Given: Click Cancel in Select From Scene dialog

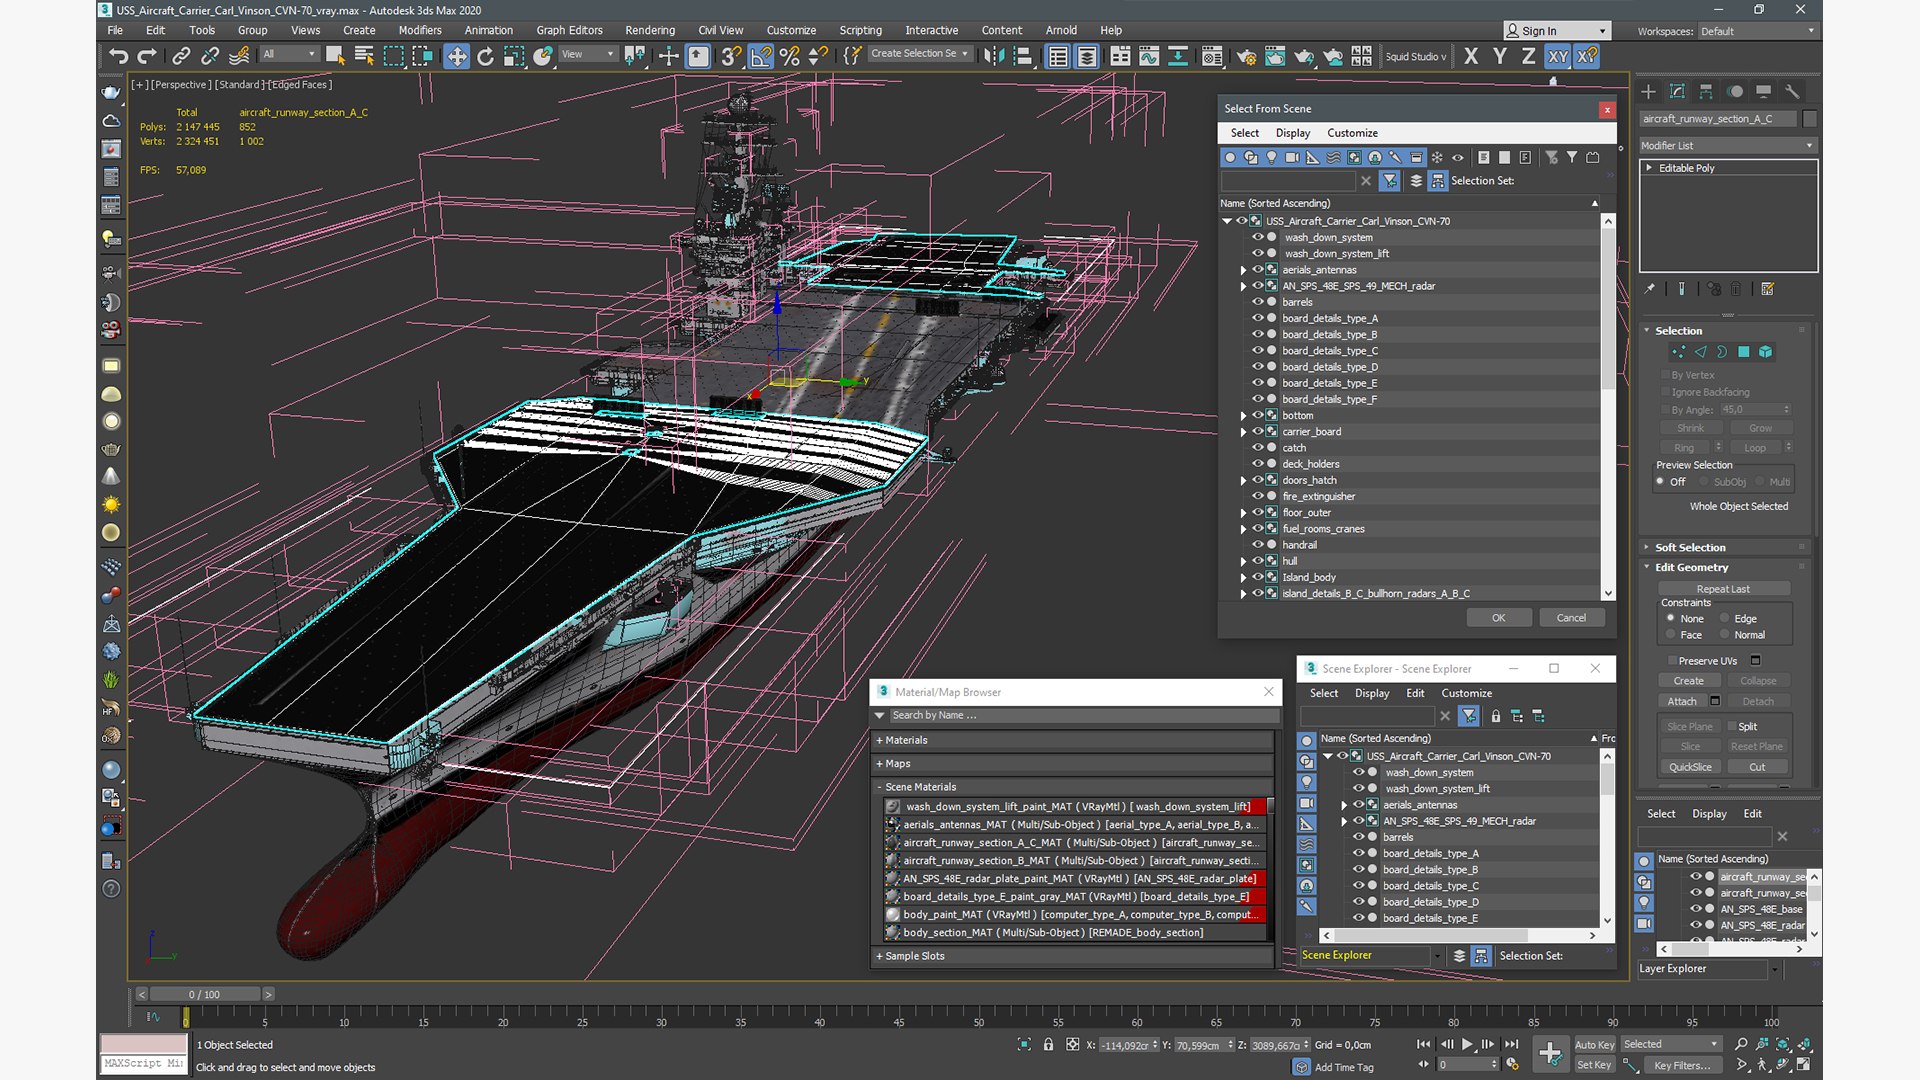Looking at the screenshot, I should point(1571,618).
